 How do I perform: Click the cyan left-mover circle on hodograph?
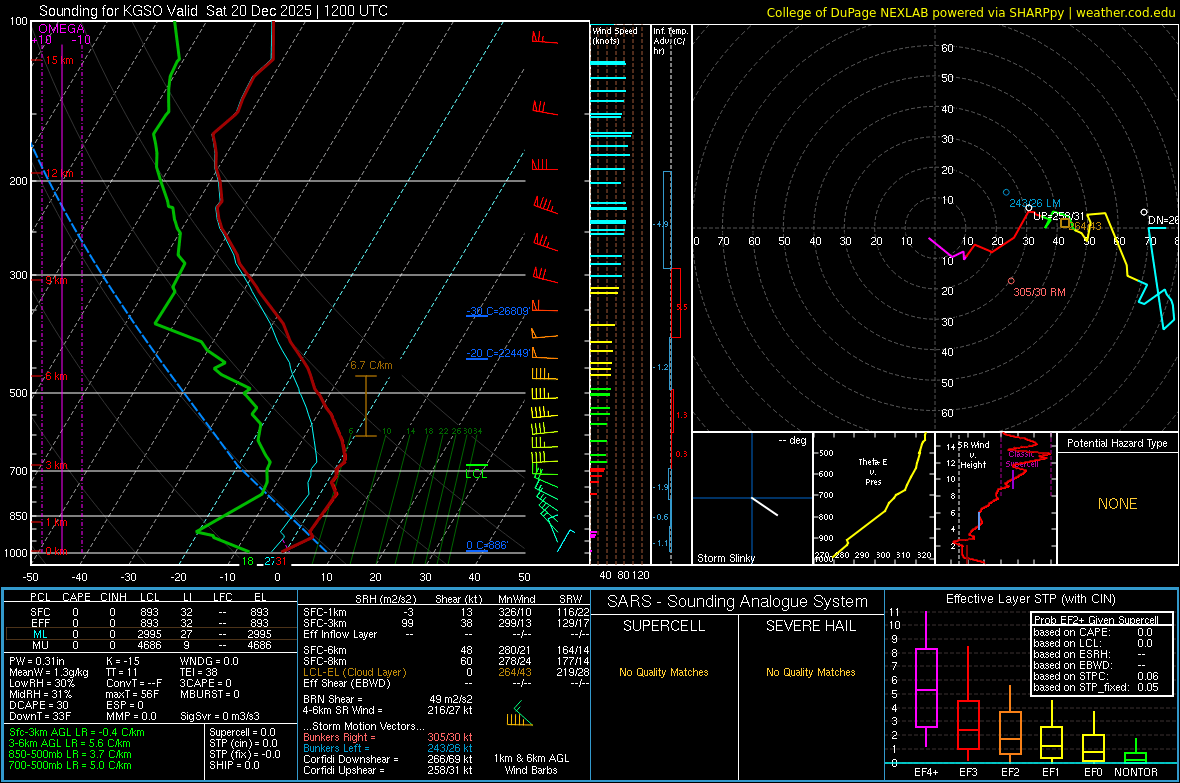[x=1006, y=192]
